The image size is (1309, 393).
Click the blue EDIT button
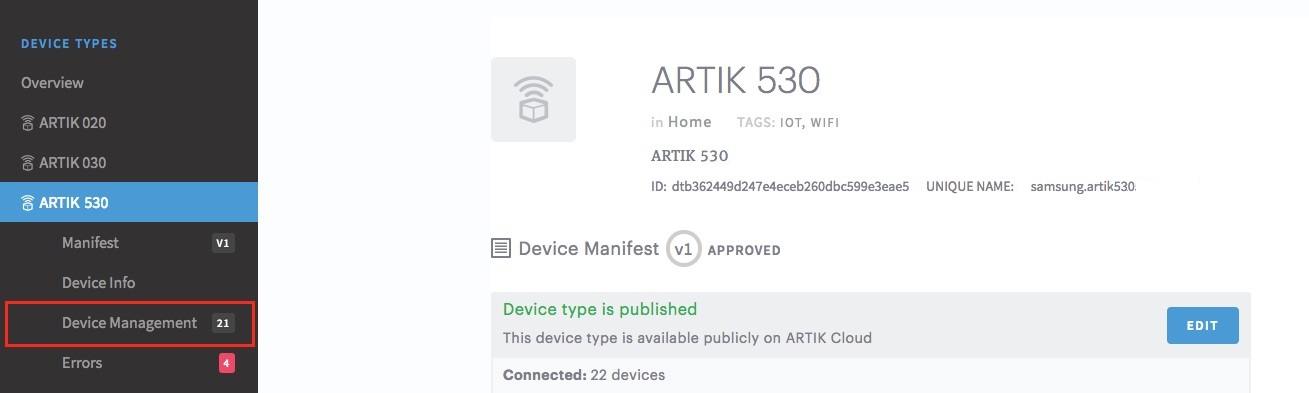coord(1202,326)
